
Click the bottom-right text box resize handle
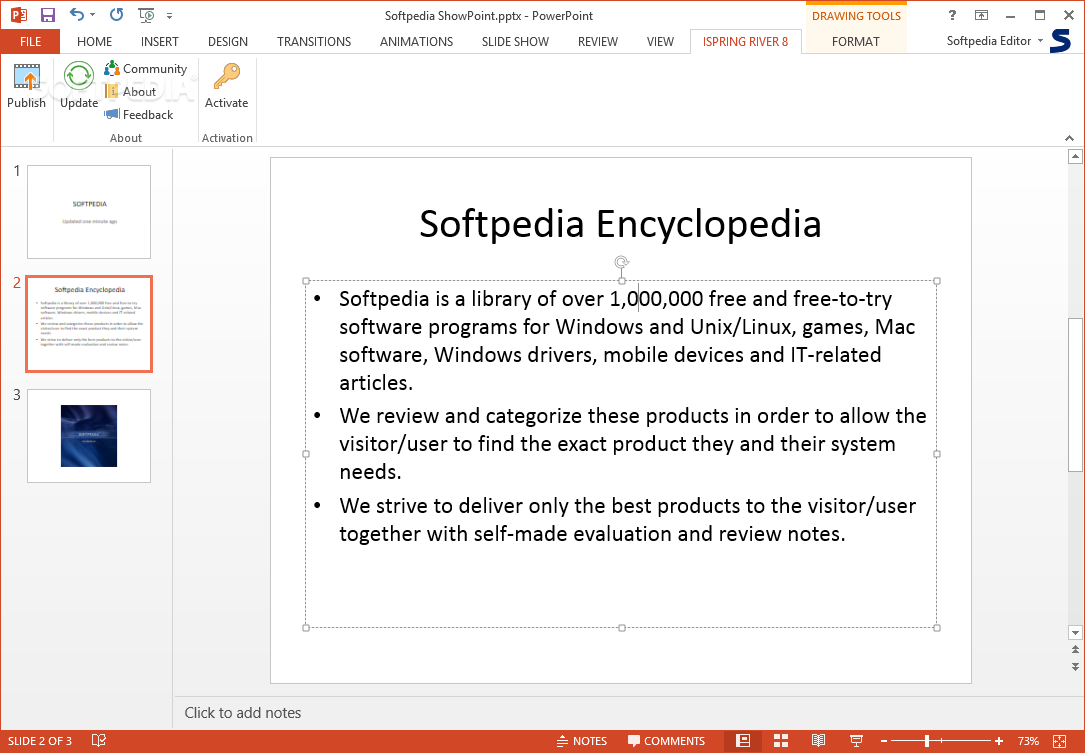pos(937,628)
